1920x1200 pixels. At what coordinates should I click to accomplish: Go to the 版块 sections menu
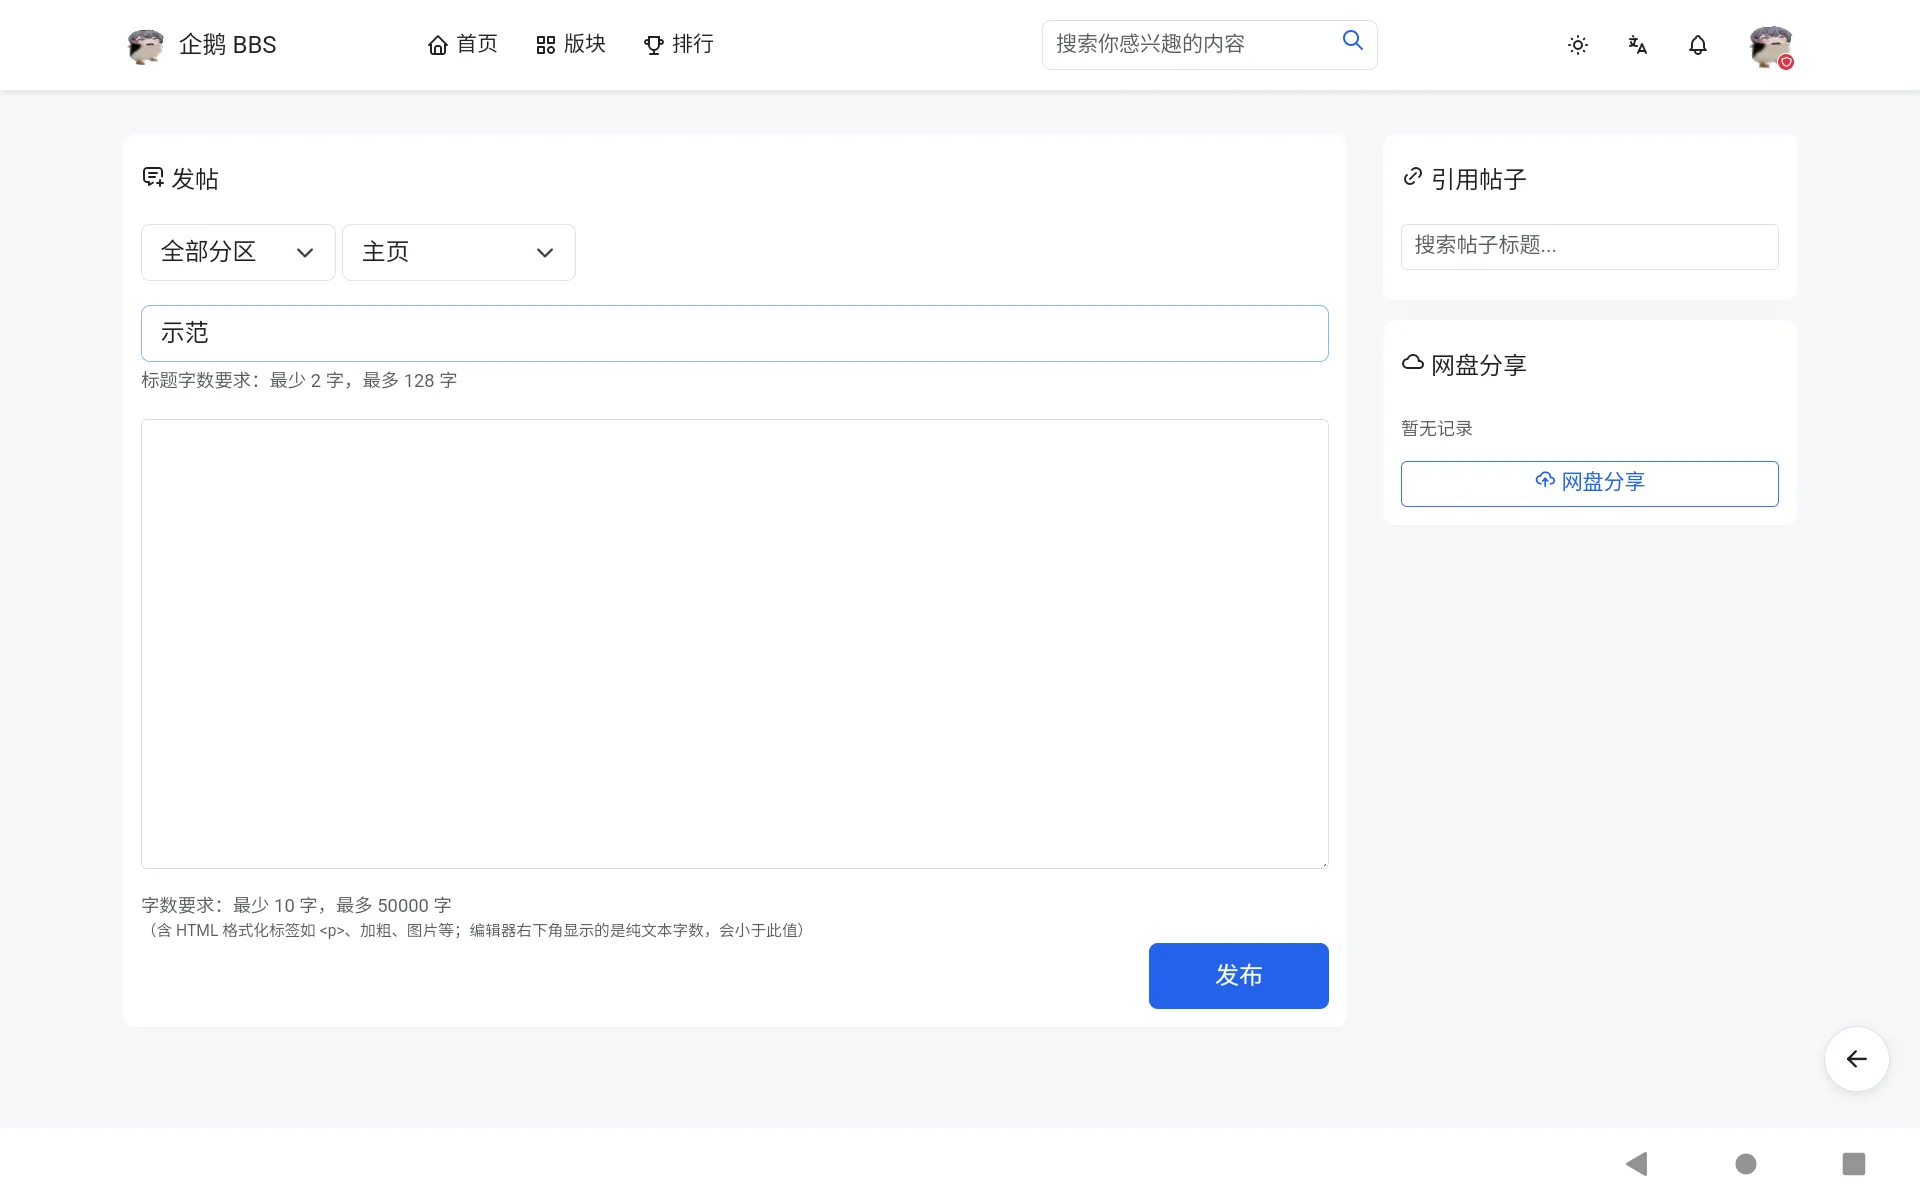pyautogui.click(x=571, y=45)
